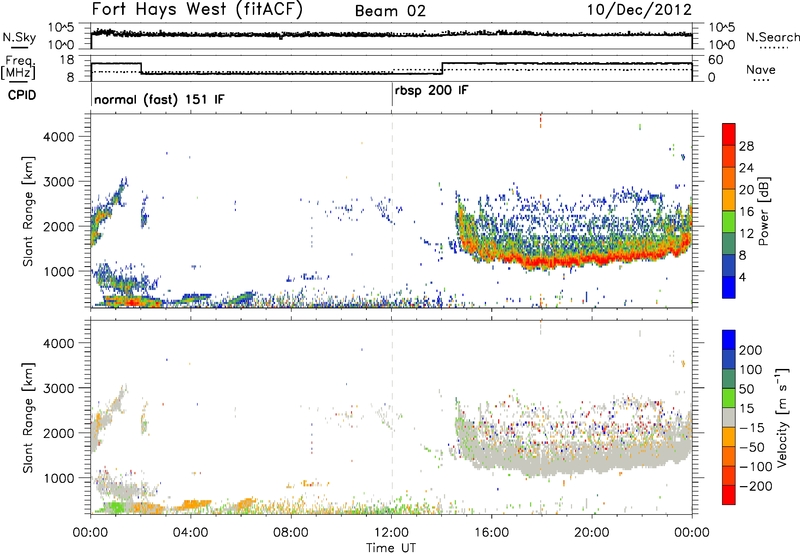Click the blue 4 dB segment of power colorbar
The height and width of the screenshot is (554, 800).
point(729,287)
